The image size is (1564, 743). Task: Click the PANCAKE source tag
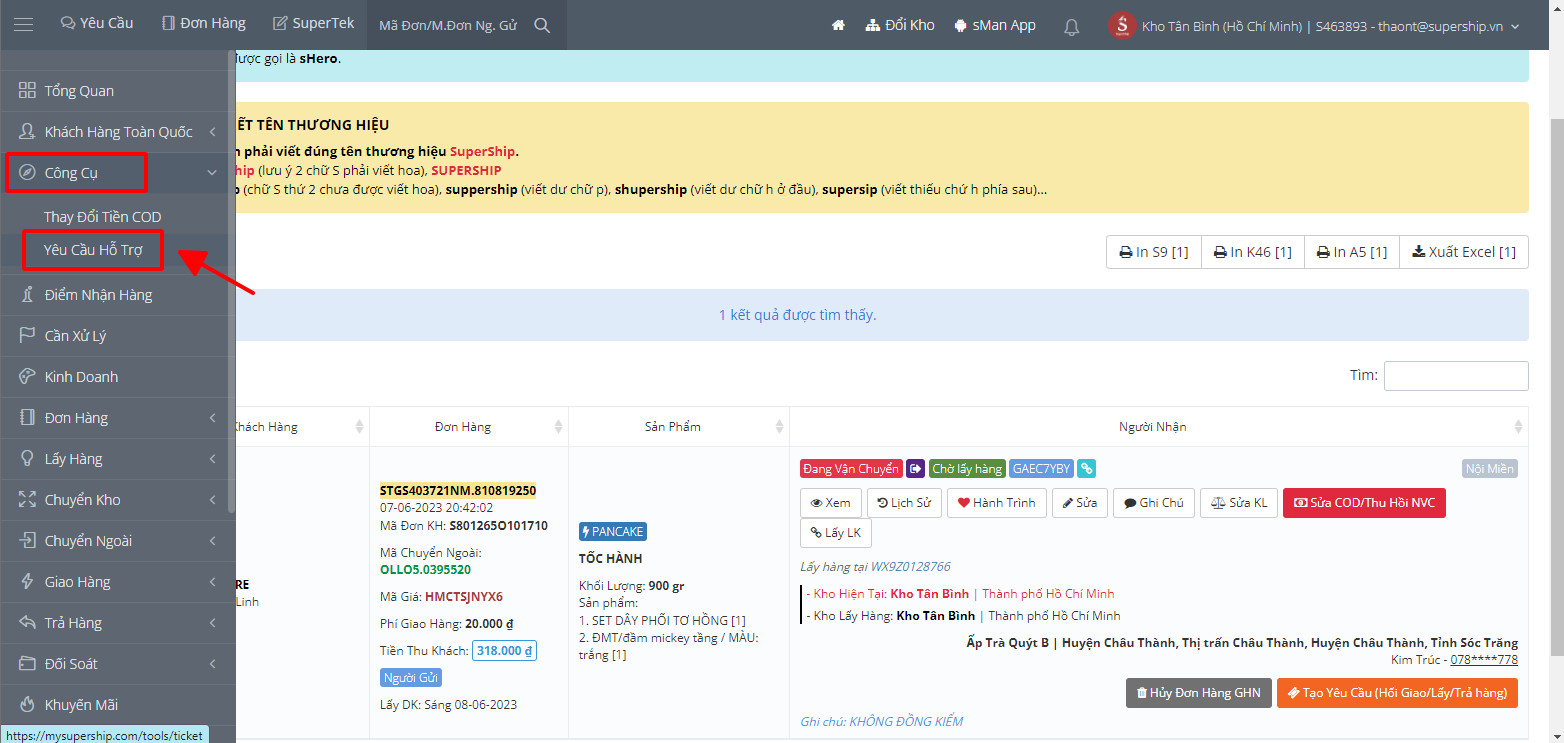(x=613, y=531)
